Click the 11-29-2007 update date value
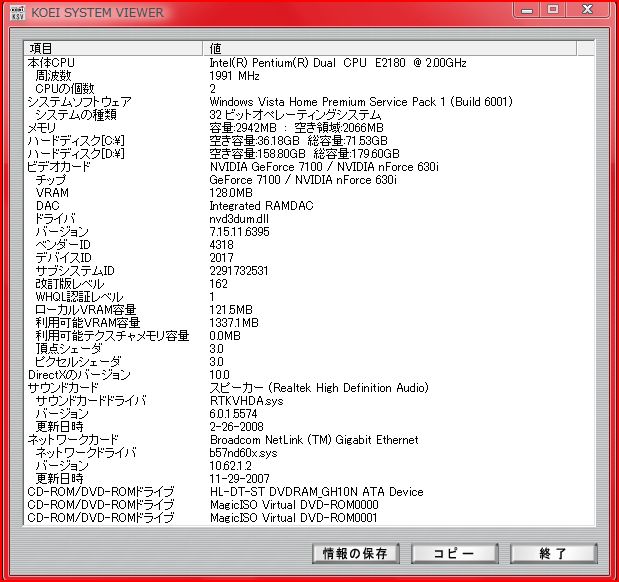Screen dimensions: 619x582 [x=239, y=479]
